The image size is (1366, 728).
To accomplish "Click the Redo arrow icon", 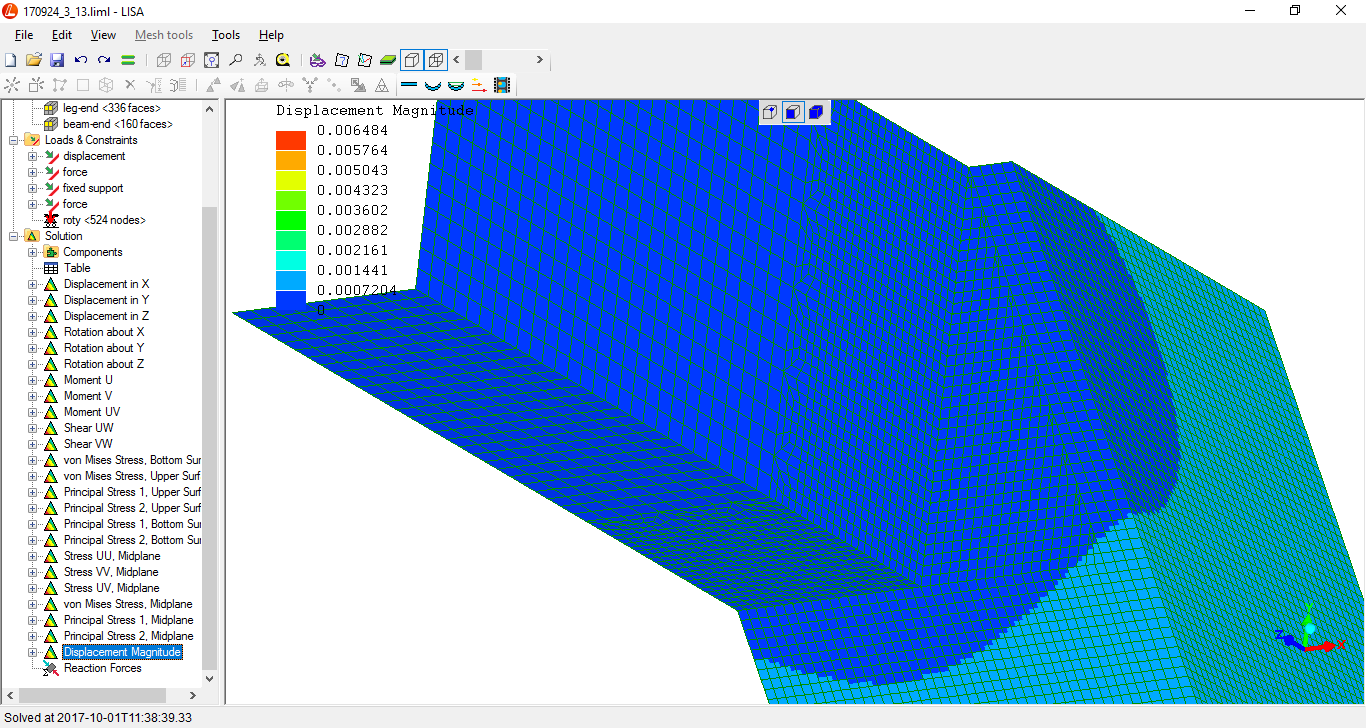I will tap(104, 60).
